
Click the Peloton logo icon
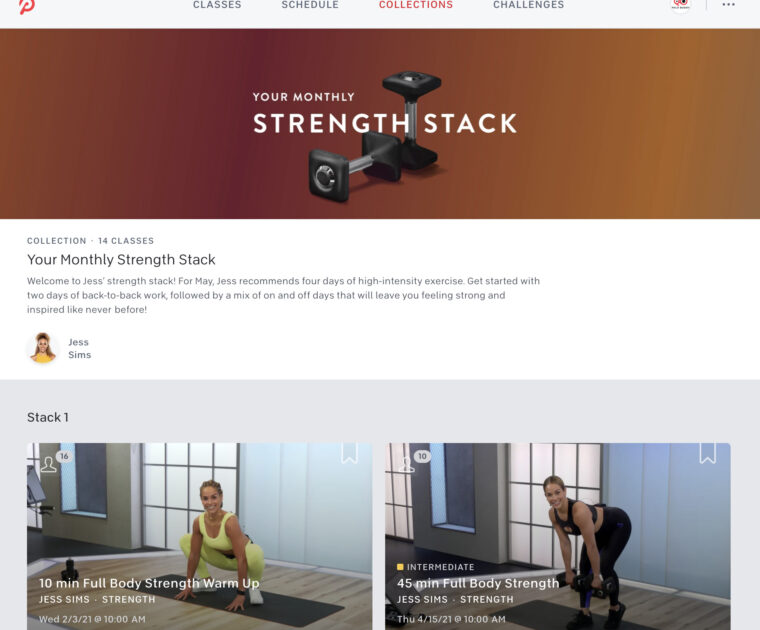27,6
